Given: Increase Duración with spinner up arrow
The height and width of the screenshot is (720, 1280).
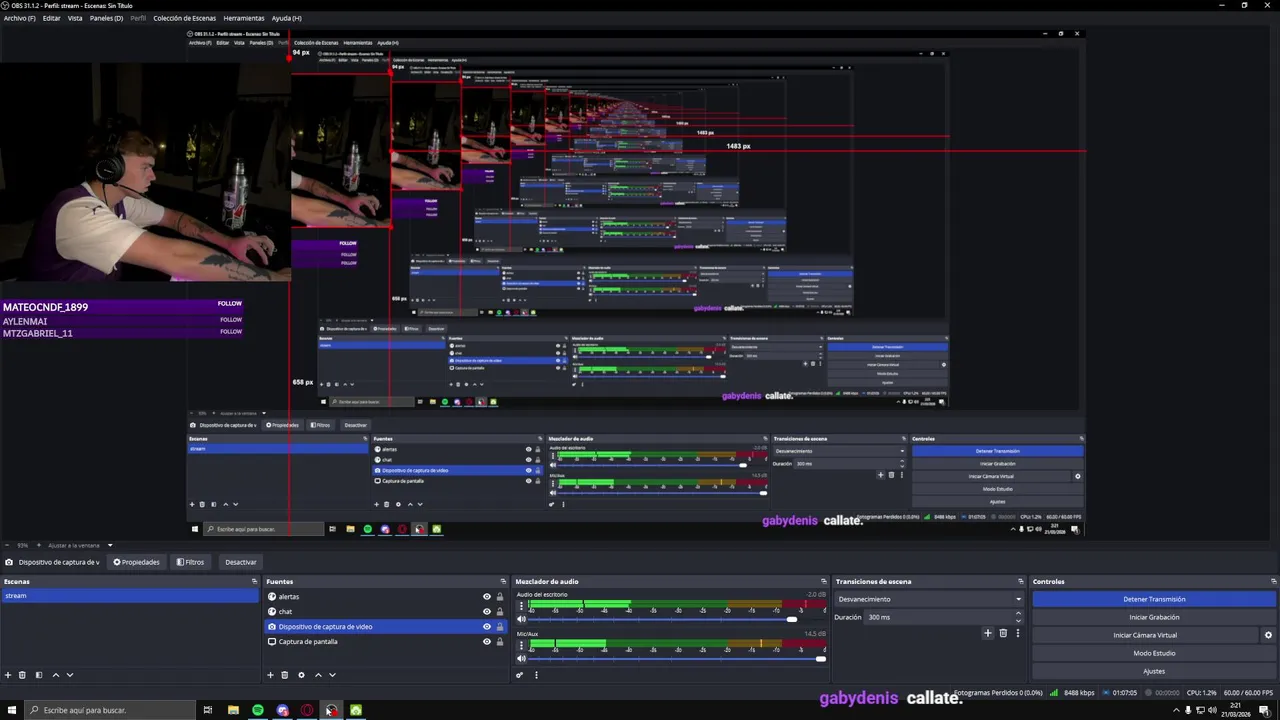Looking at the screenshot, I should point(1019,614).
